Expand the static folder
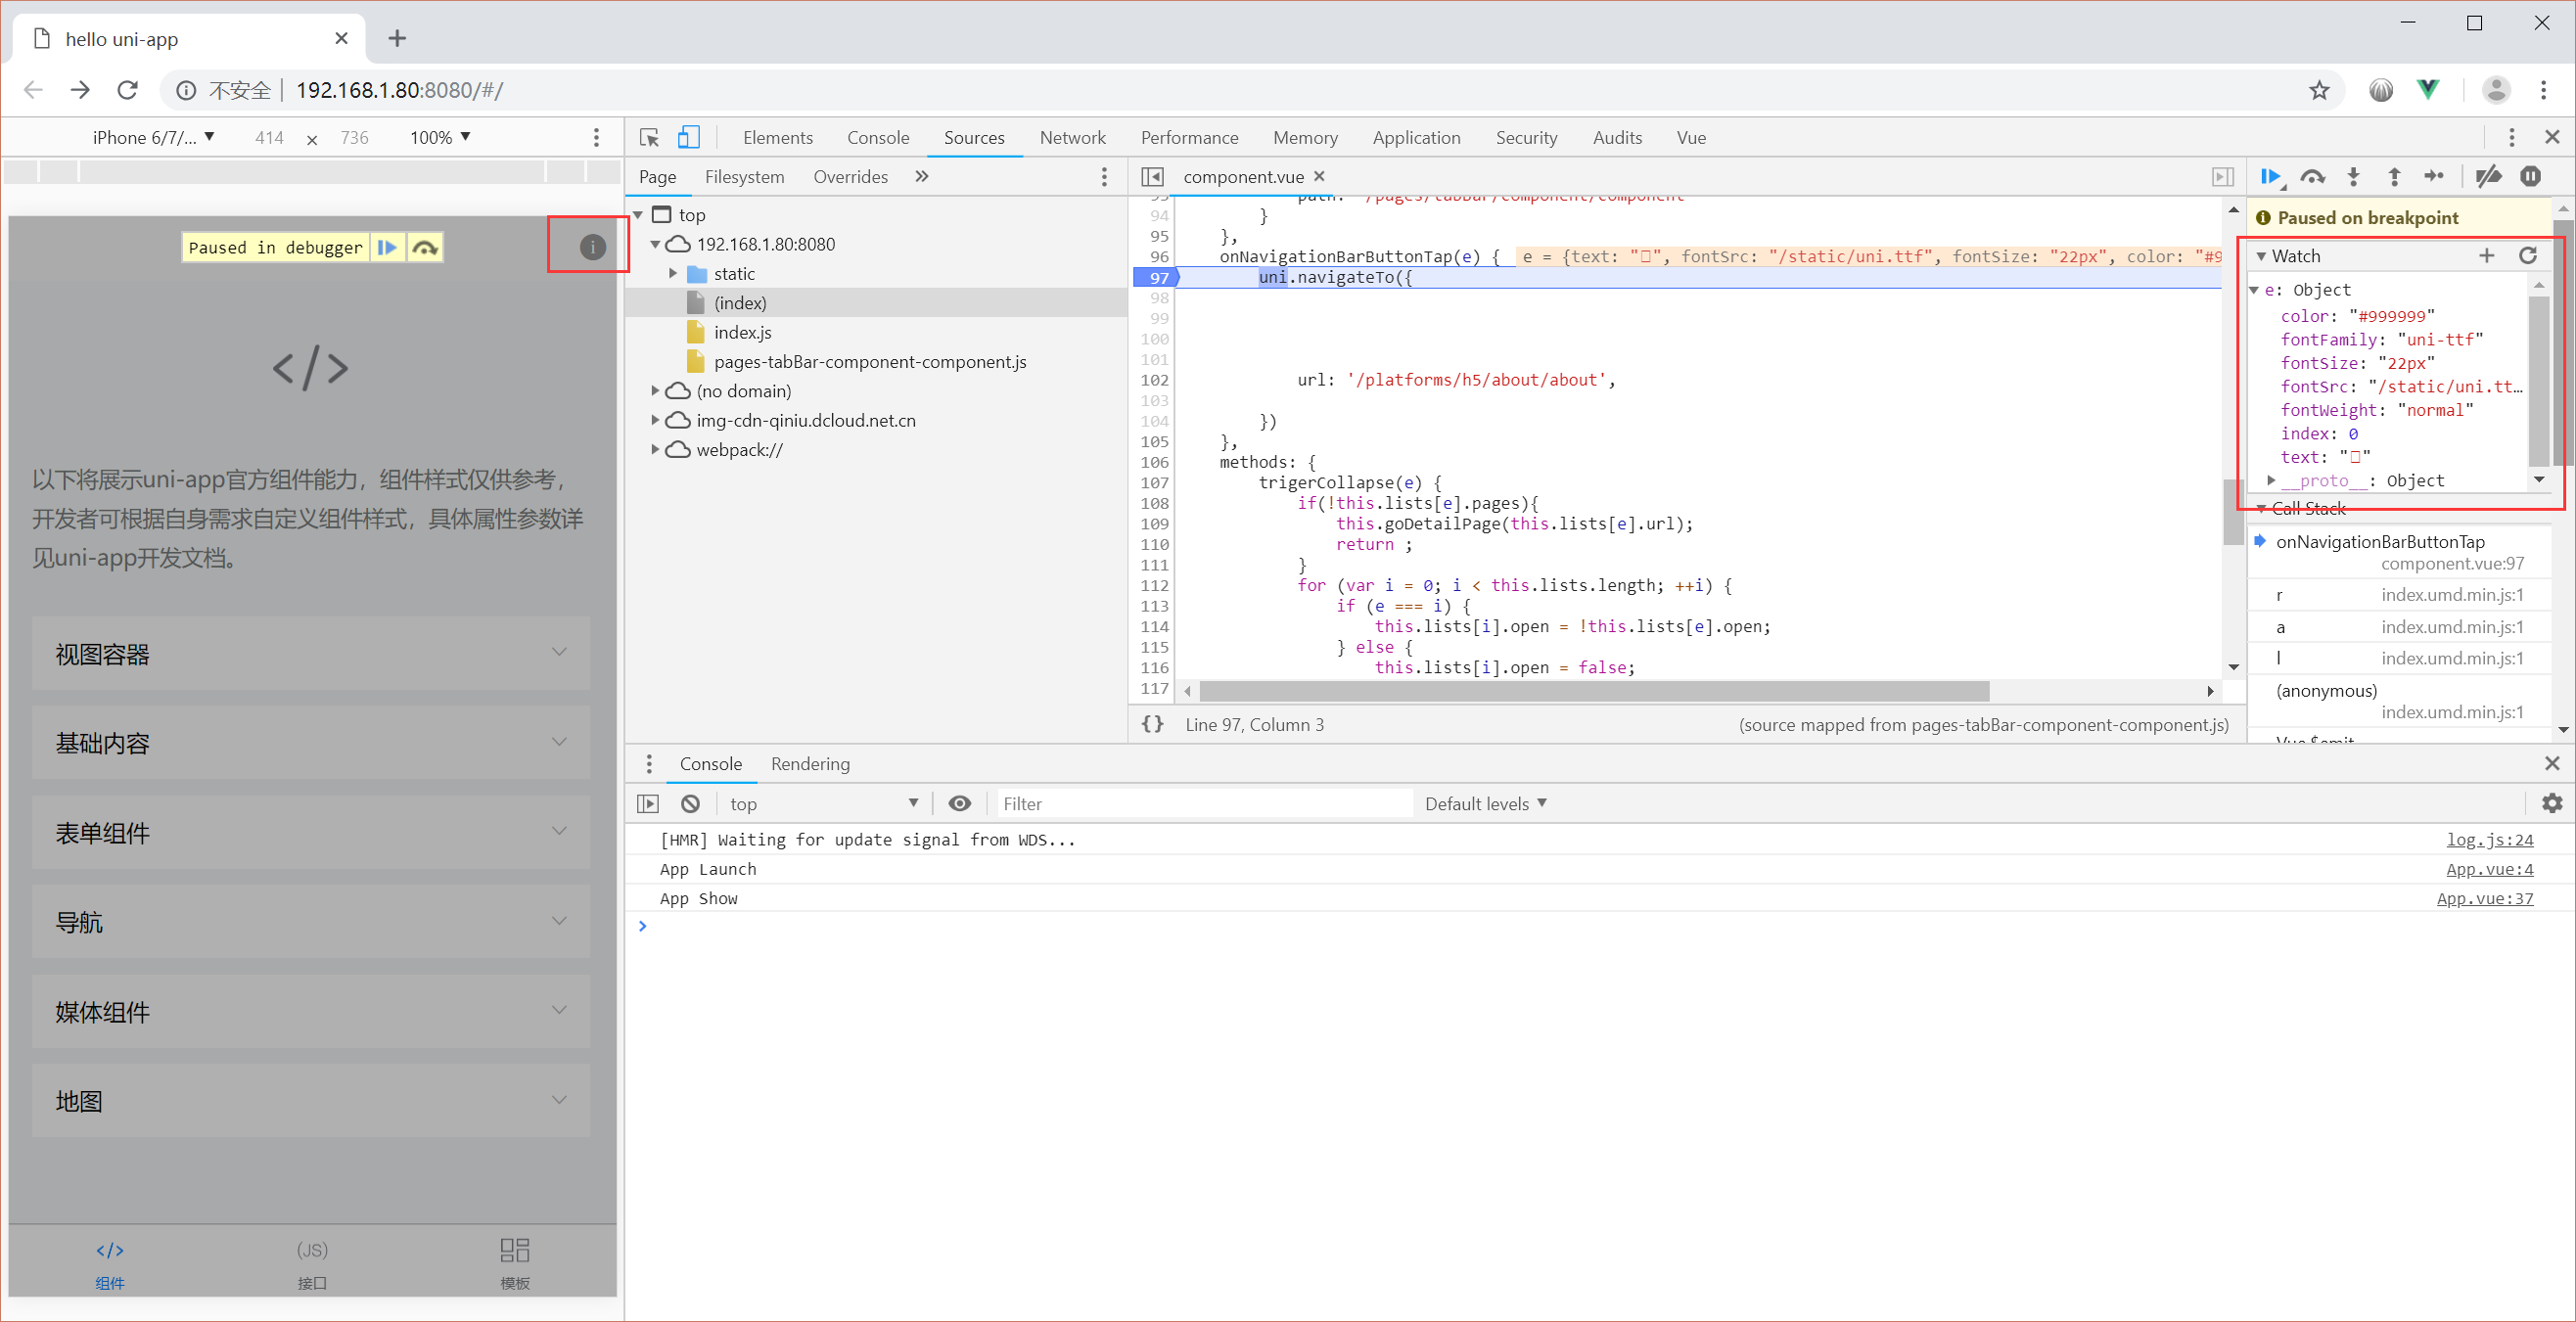 [673, 274]
